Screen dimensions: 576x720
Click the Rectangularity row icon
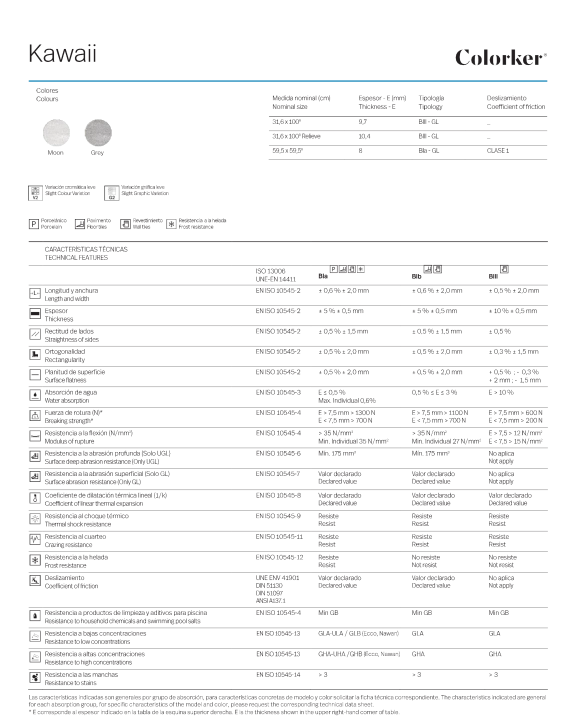point(35,354)
